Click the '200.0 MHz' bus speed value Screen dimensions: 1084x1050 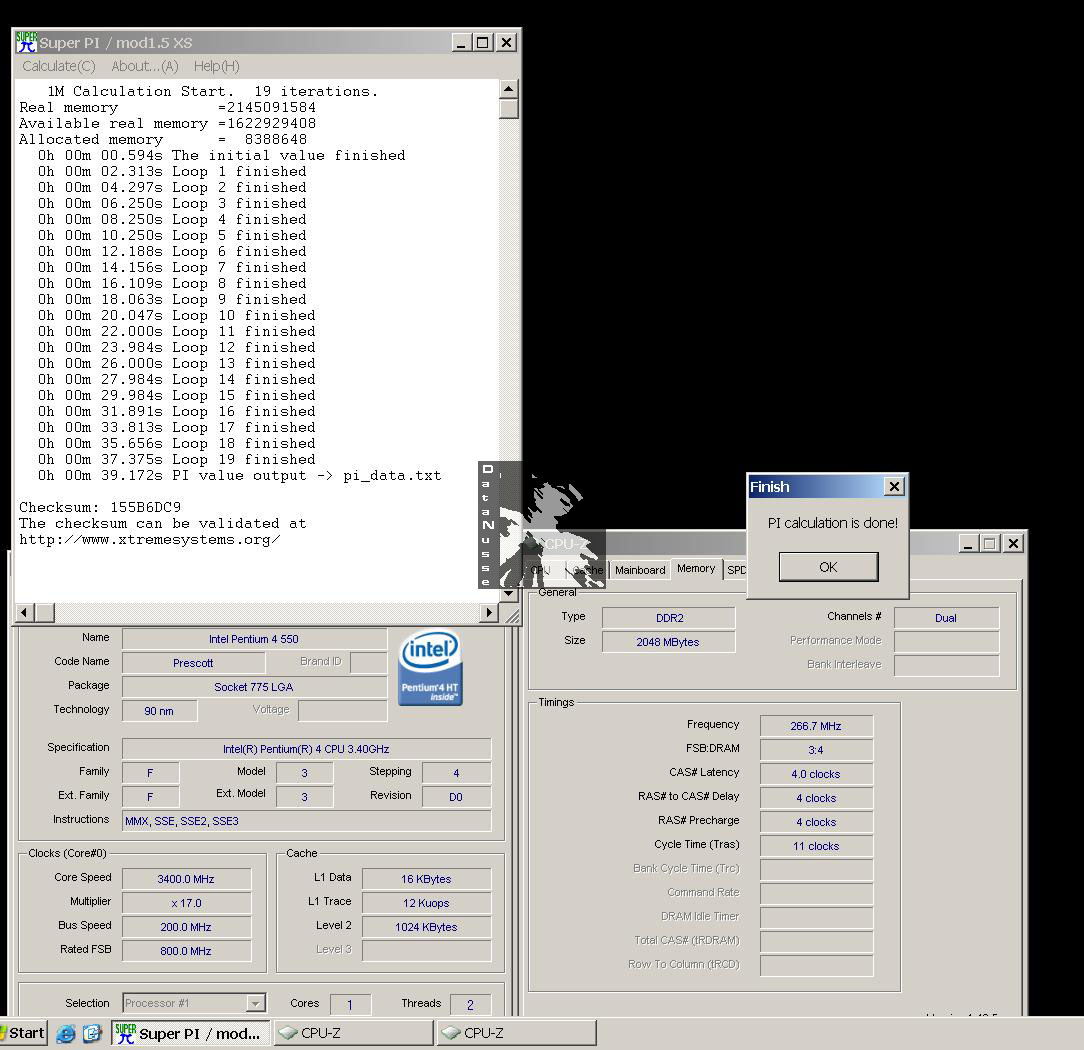click(186, 927)
